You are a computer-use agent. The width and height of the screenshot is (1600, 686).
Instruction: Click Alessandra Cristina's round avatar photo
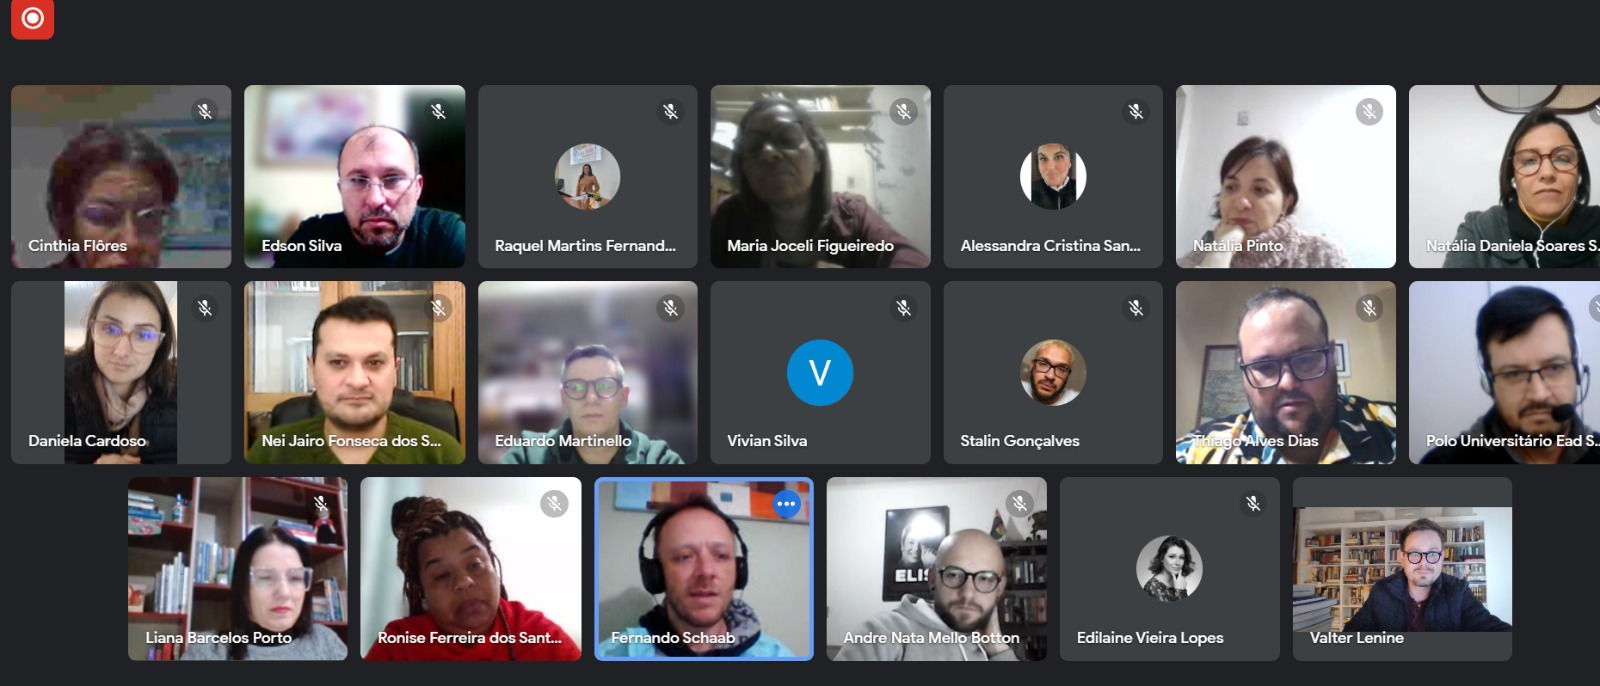(x=1053, y=177)
